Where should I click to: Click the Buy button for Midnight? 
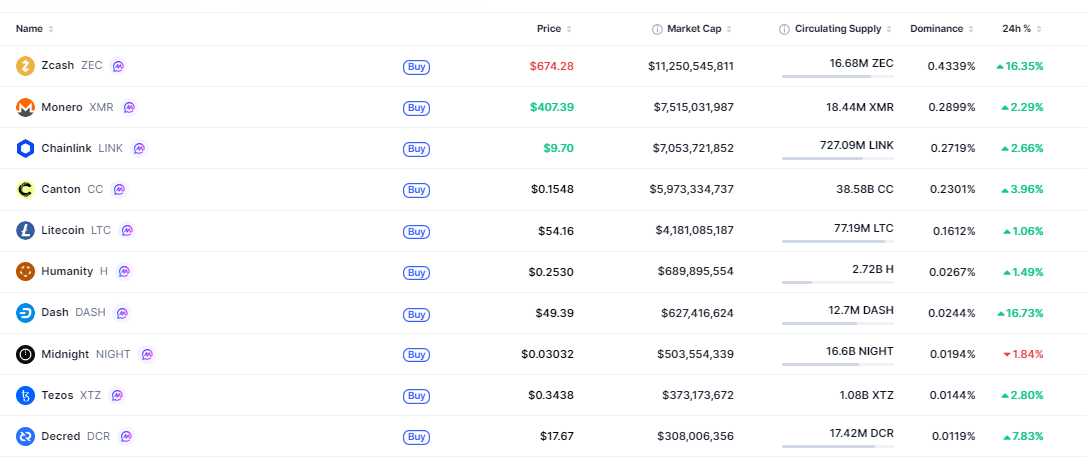click(416, 355)
